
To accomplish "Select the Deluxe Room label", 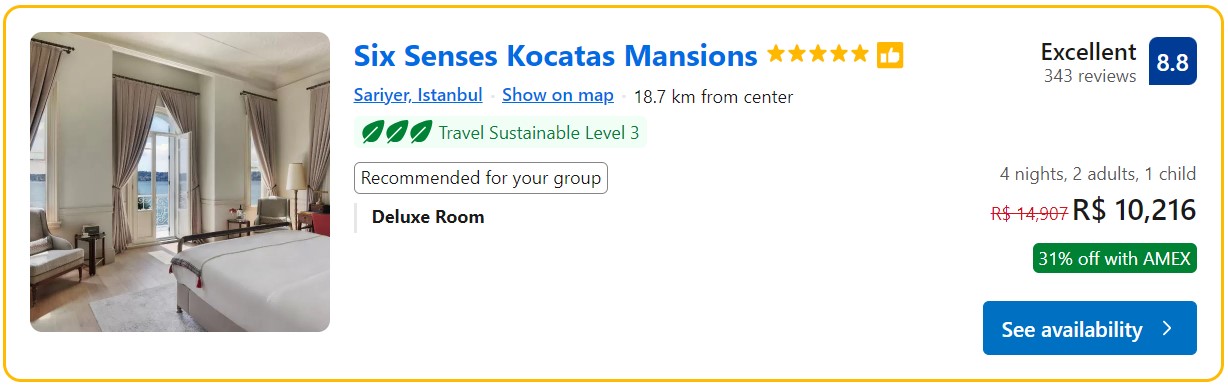I will (428, 217).
